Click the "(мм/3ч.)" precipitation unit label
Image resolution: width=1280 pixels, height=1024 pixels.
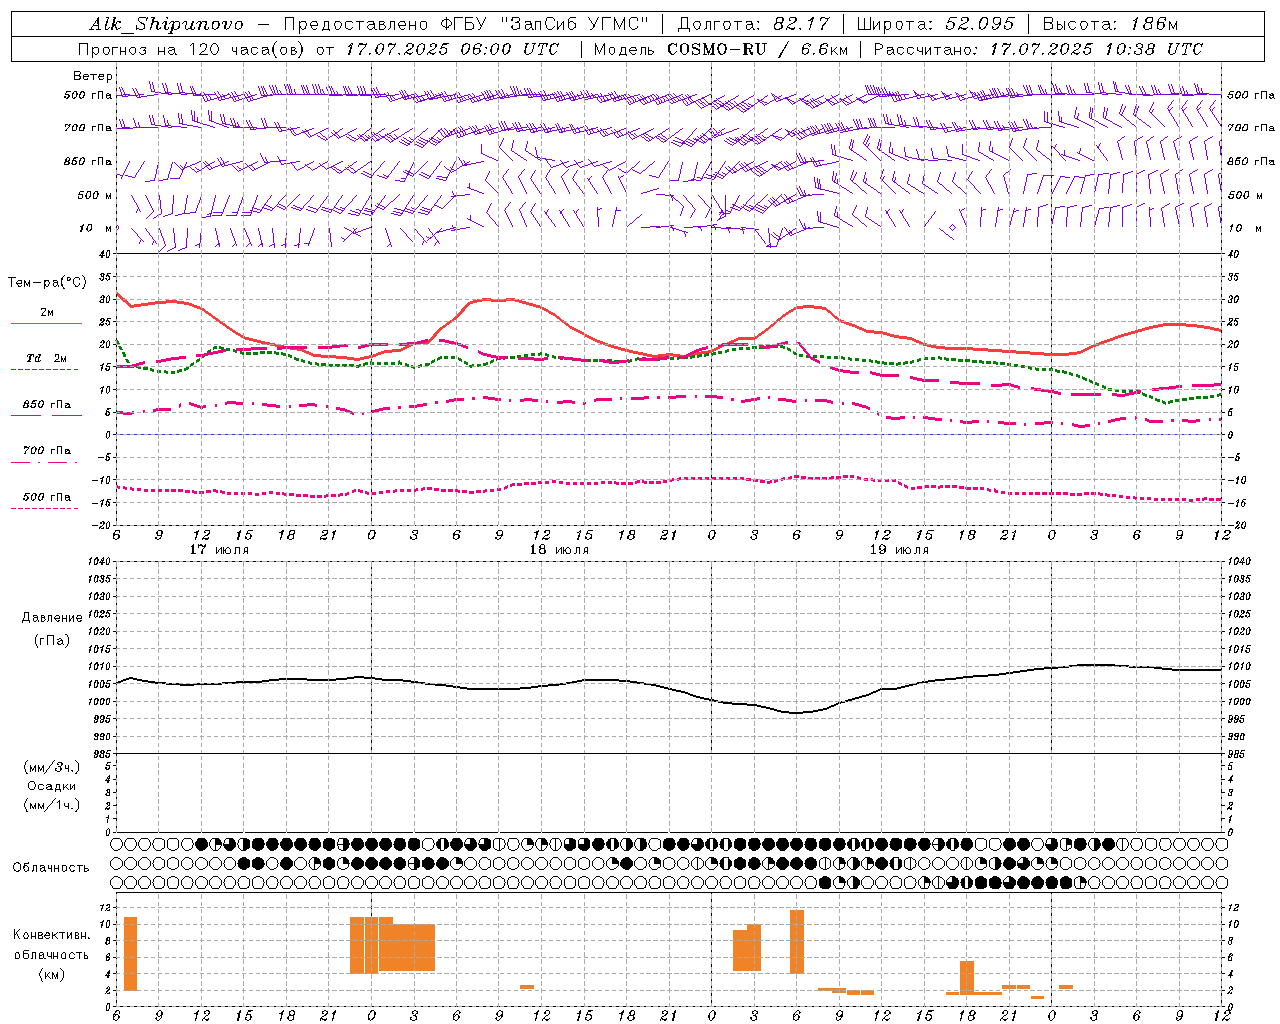52,767
